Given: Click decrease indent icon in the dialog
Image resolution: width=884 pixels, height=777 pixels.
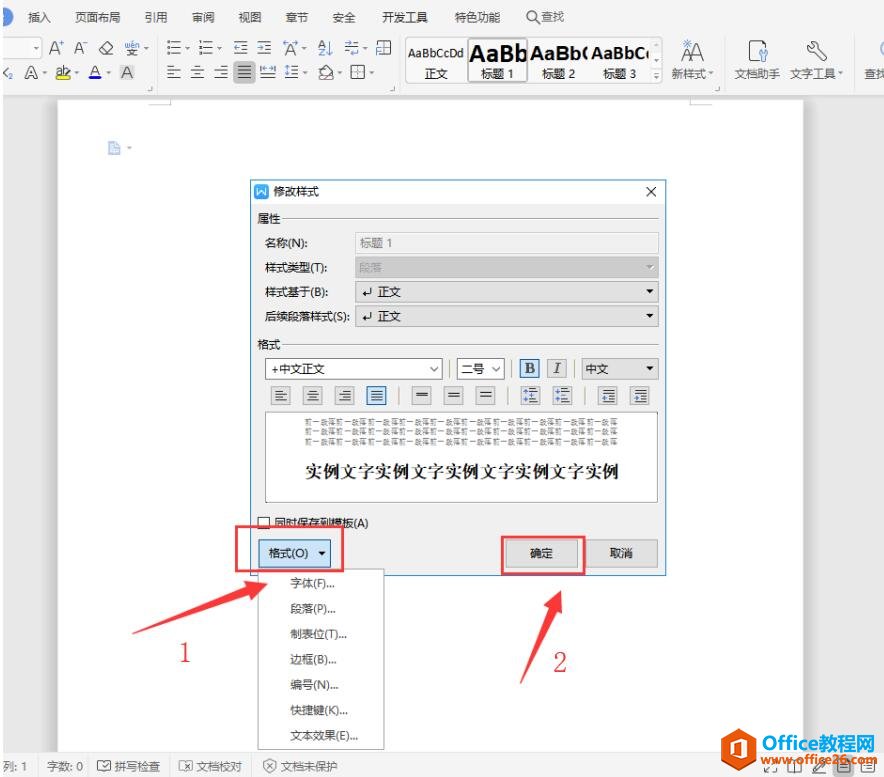Looking at the screenshot, I should pyautogui.click(x=607, y=396).
